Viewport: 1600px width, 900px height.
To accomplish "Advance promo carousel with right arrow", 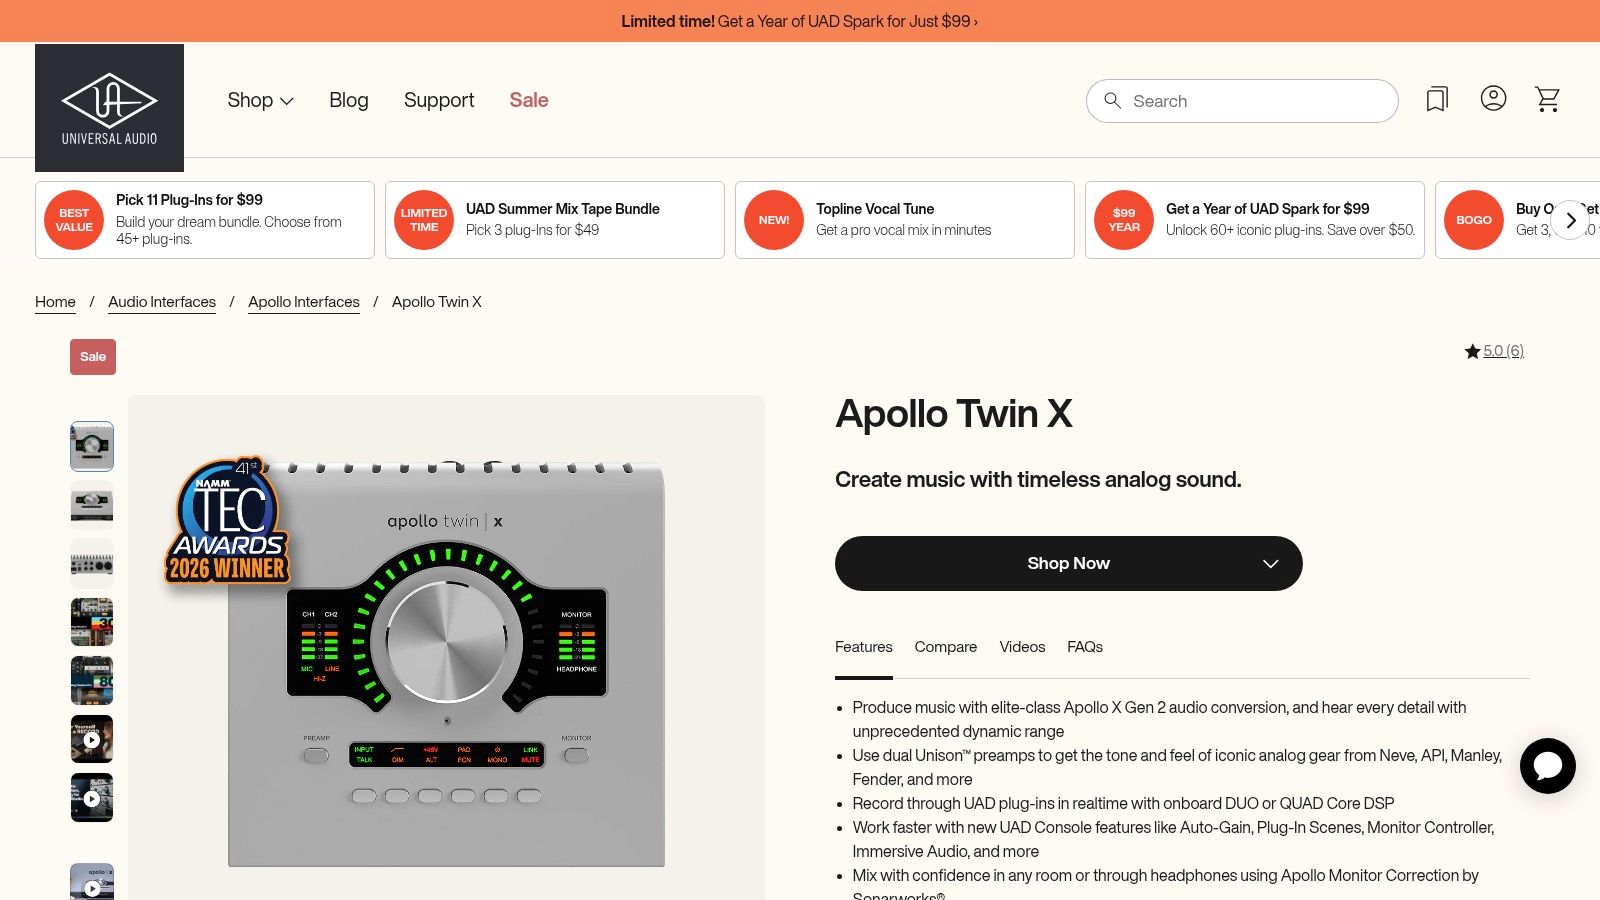I will click(x=1570, y=220).
